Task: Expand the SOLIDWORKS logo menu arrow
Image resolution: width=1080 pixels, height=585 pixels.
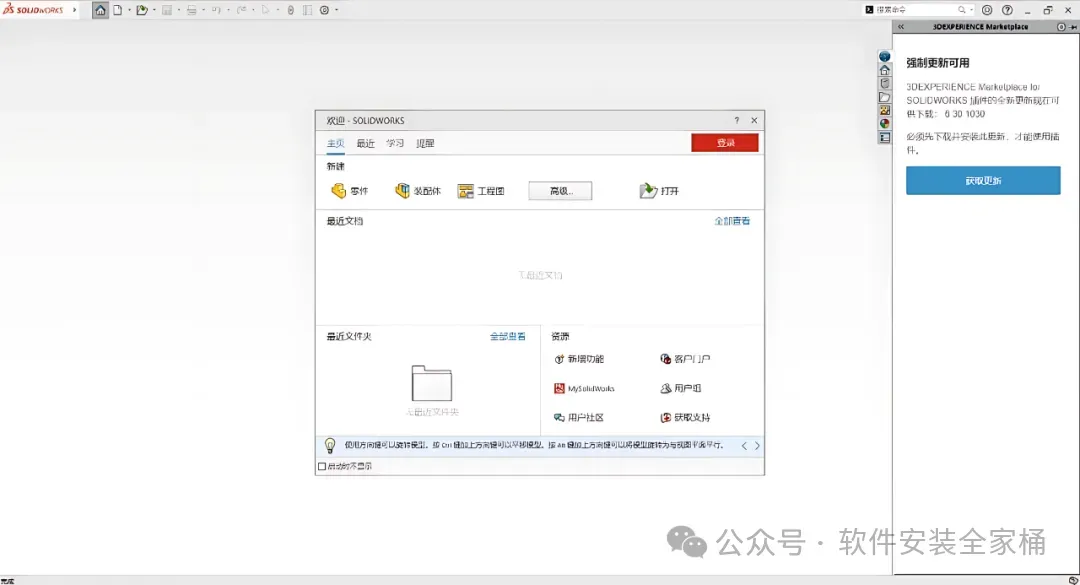Action: coord(74,10)
